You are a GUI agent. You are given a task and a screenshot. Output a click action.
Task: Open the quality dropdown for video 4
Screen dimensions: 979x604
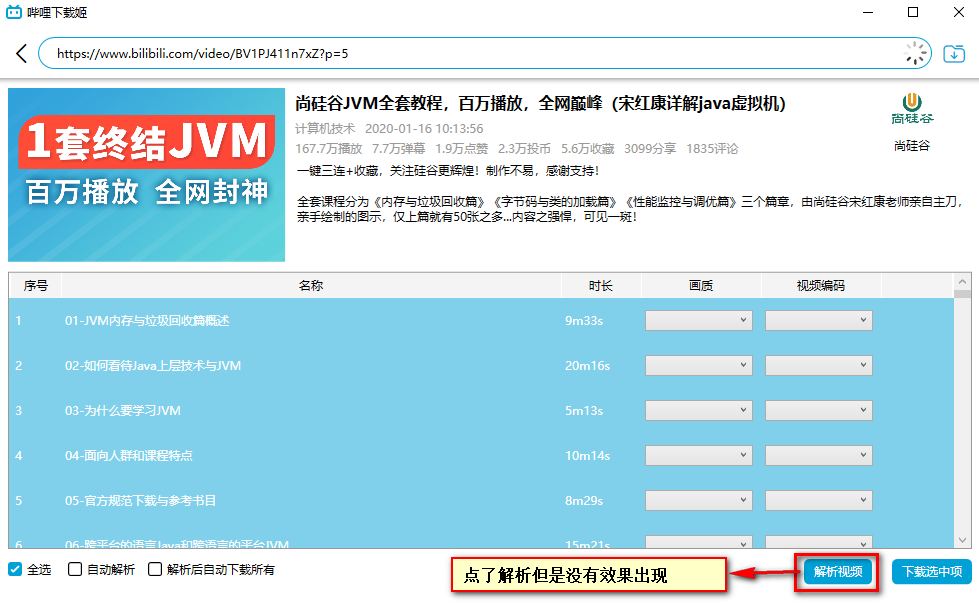tap(698, 455)
